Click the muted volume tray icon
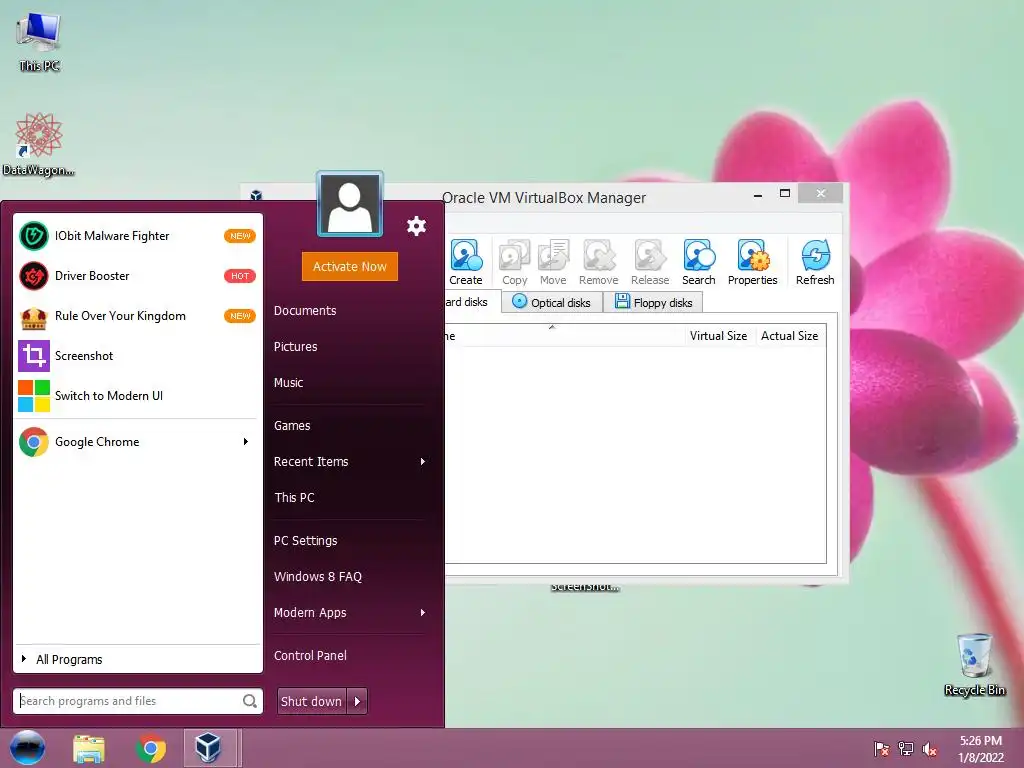This screenshot has height=768, width=1024. click(x=930, y=749)
